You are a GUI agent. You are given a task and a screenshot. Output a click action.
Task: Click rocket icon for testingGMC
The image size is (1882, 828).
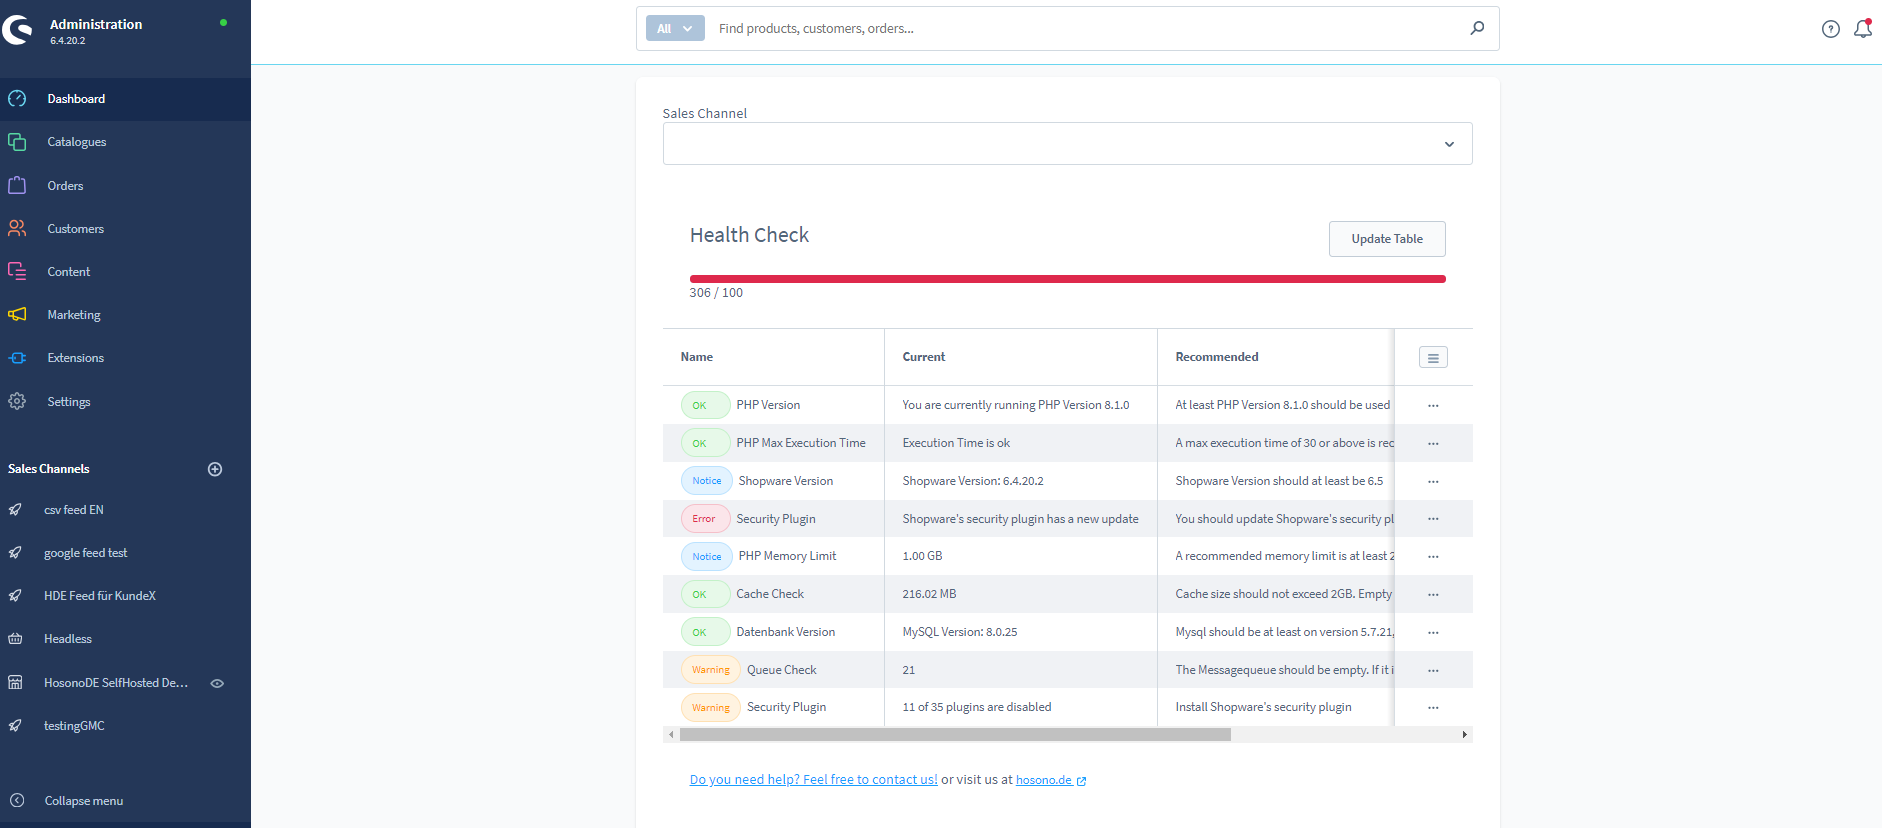pos(15,726)
